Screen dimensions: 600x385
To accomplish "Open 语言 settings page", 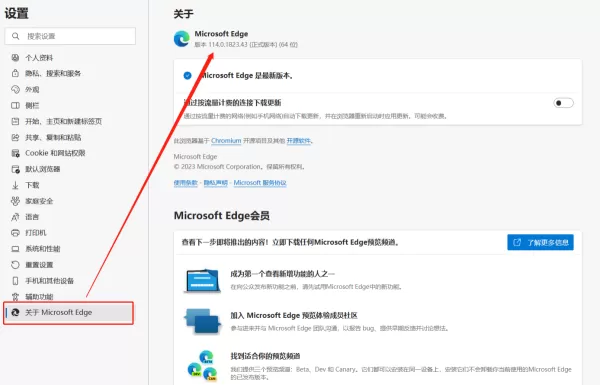I will tap(32, 217).
